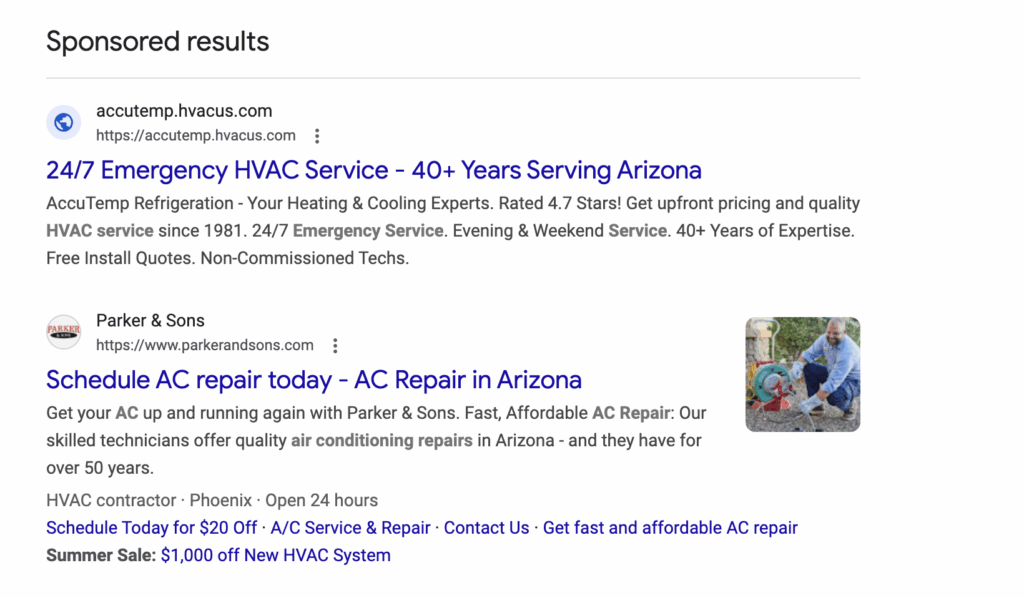Click the technician photo thumbnail in the Parker & Sons ad

point(802,374)
